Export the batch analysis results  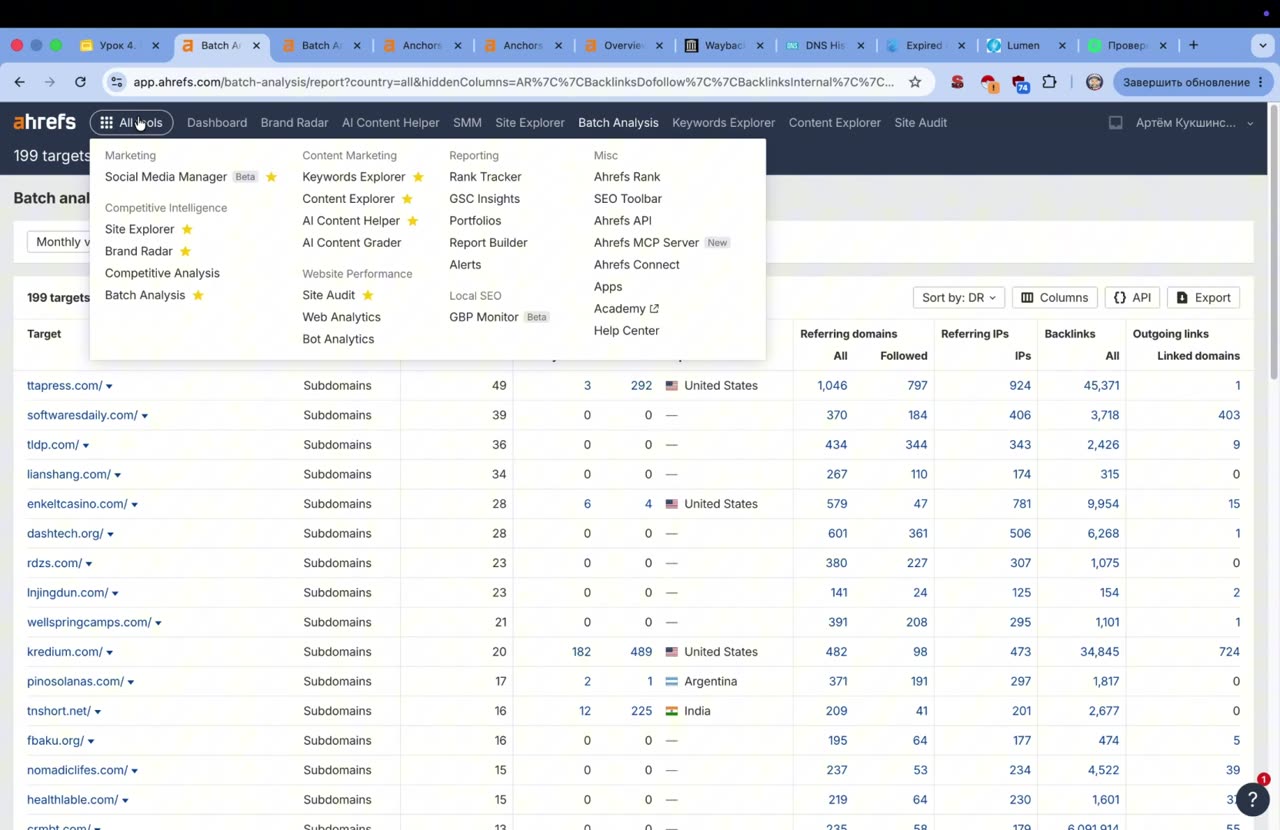pyautogui.click(x=1203, y=297)
